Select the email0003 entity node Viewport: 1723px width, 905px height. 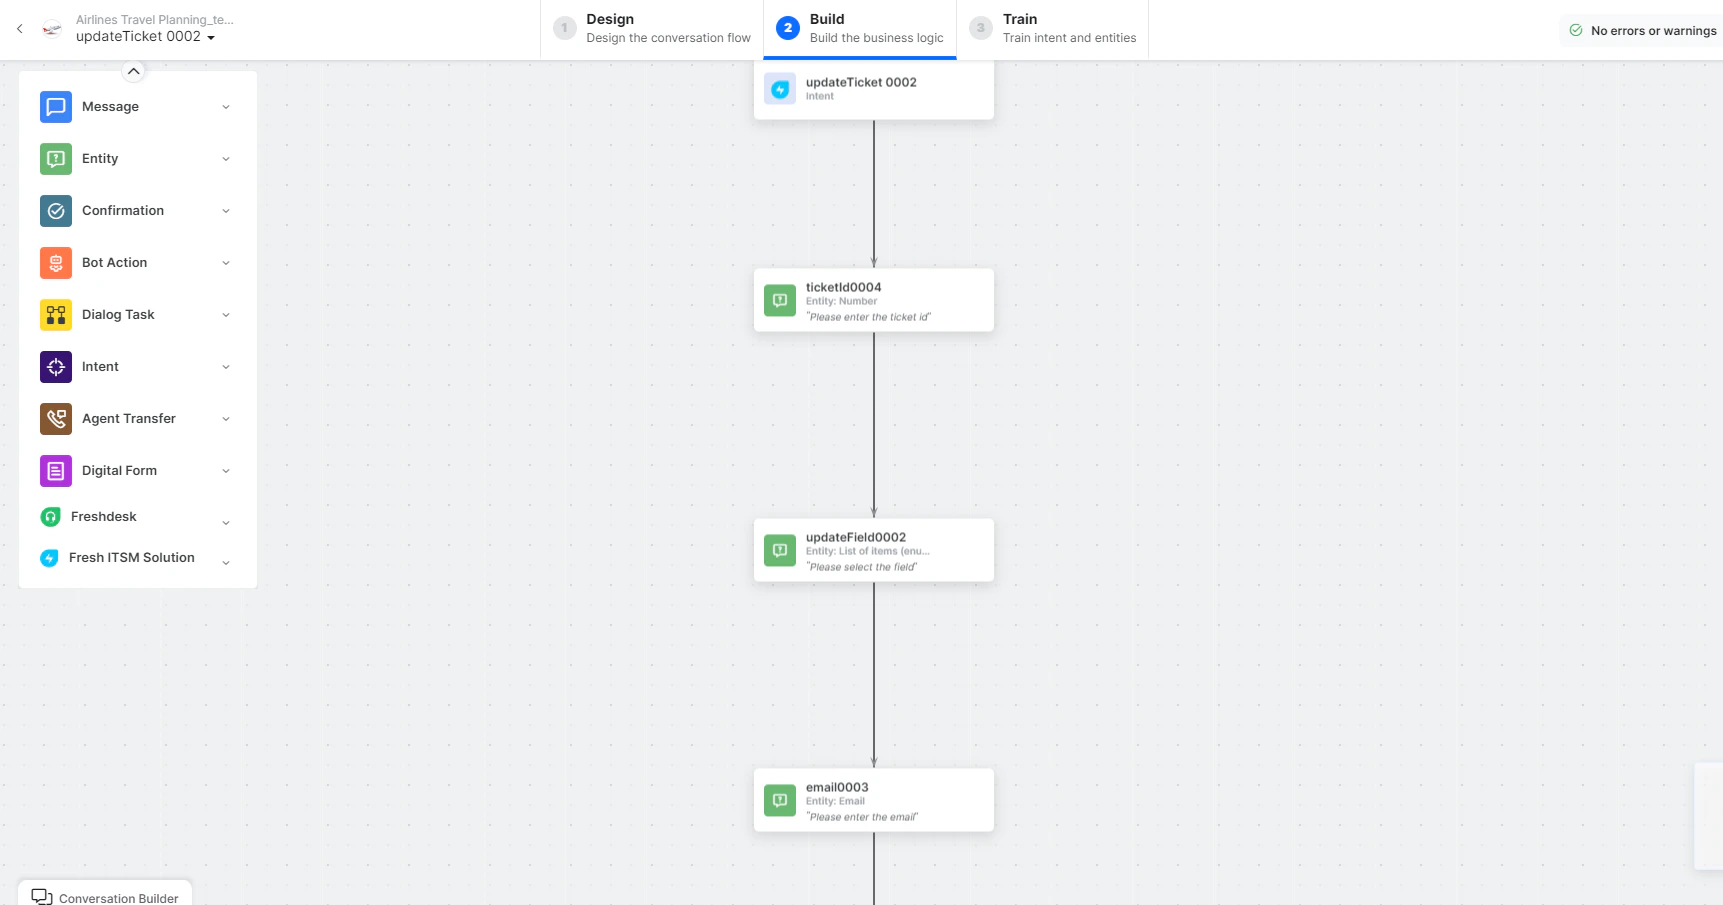(x=873, y=799)
